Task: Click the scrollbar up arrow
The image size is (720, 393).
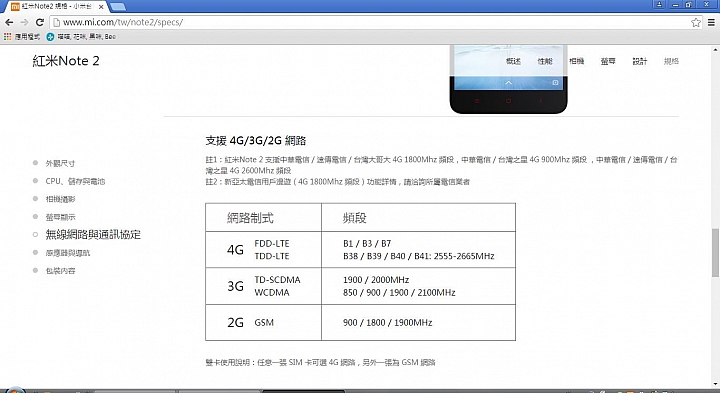Action: tap(715, 50)
